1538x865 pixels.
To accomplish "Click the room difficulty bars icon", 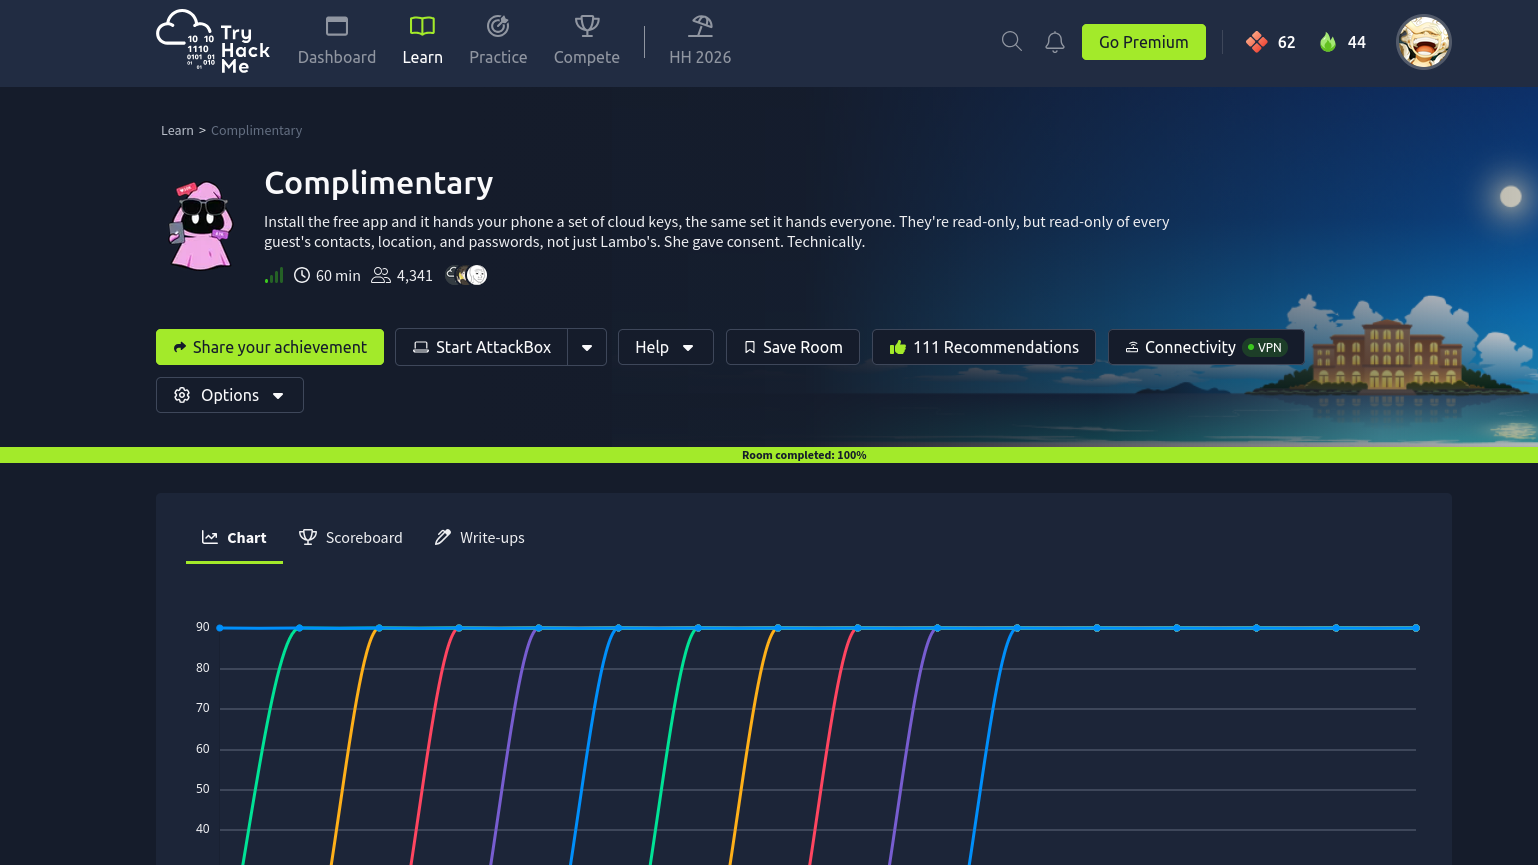I will 274,275.
